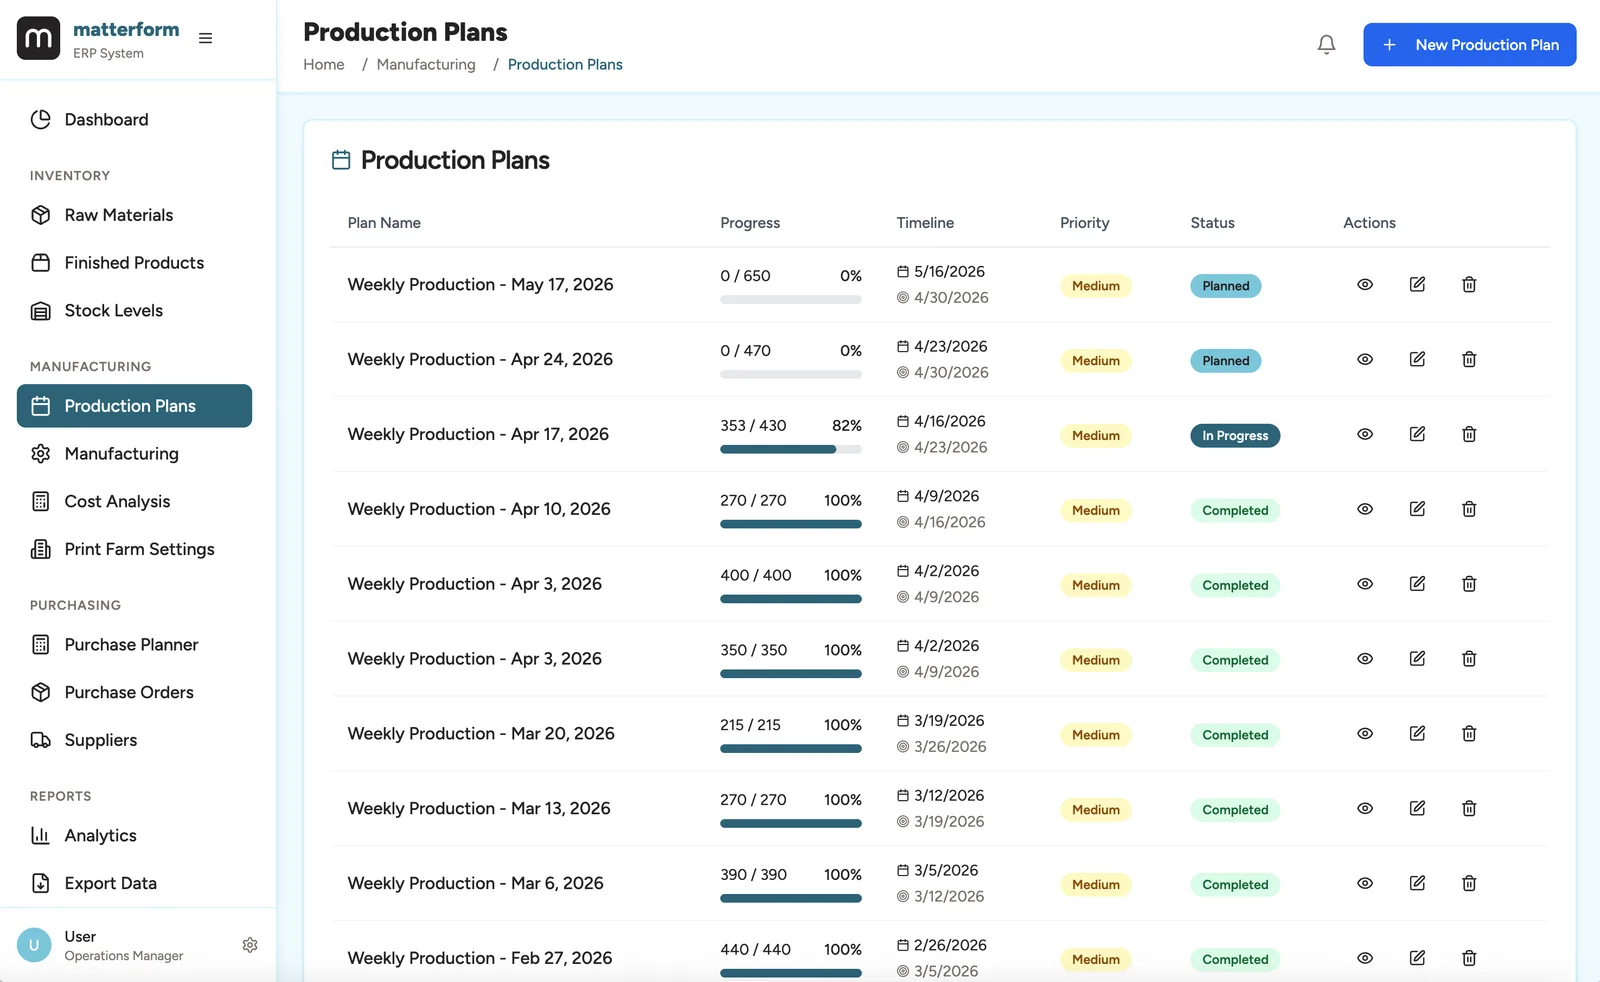Create a New Production Plan

click(1469, 44)
